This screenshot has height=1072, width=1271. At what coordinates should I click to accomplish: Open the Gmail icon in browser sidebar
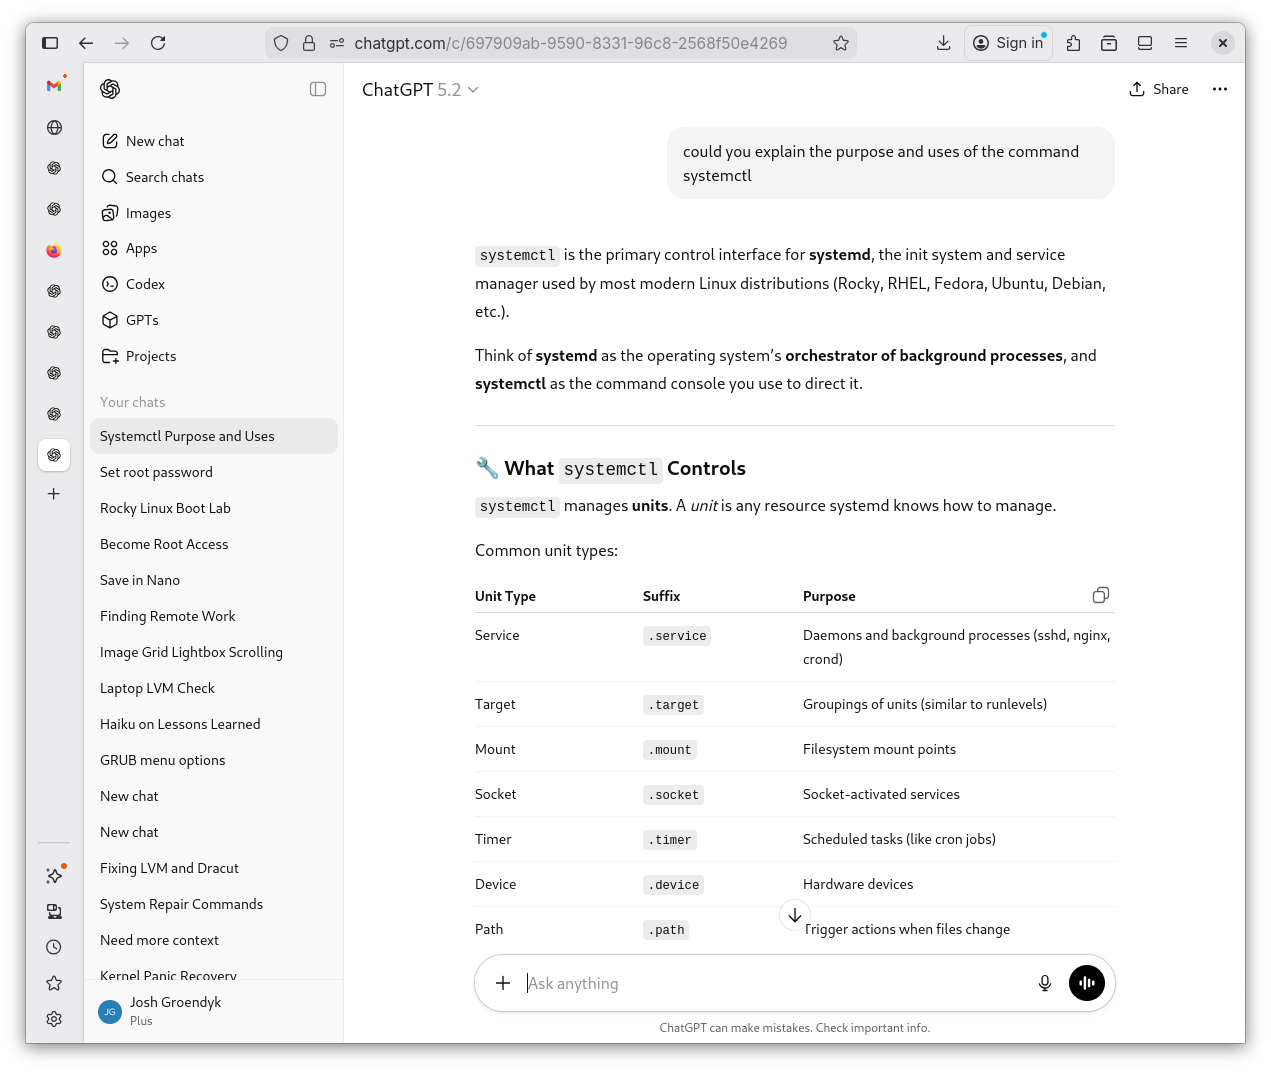click(x=54, y=86)
